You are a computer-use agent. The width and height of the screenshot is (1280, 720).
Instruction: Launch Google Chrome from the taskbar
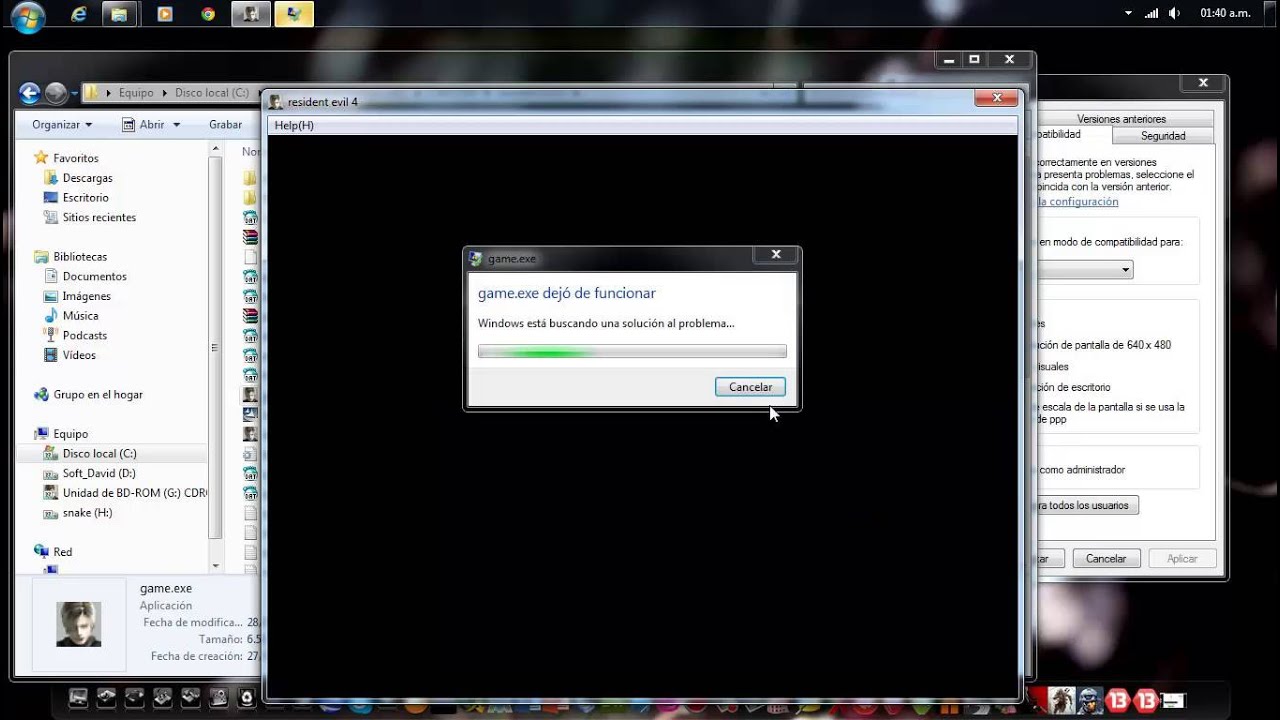click(x=208, y=14)
